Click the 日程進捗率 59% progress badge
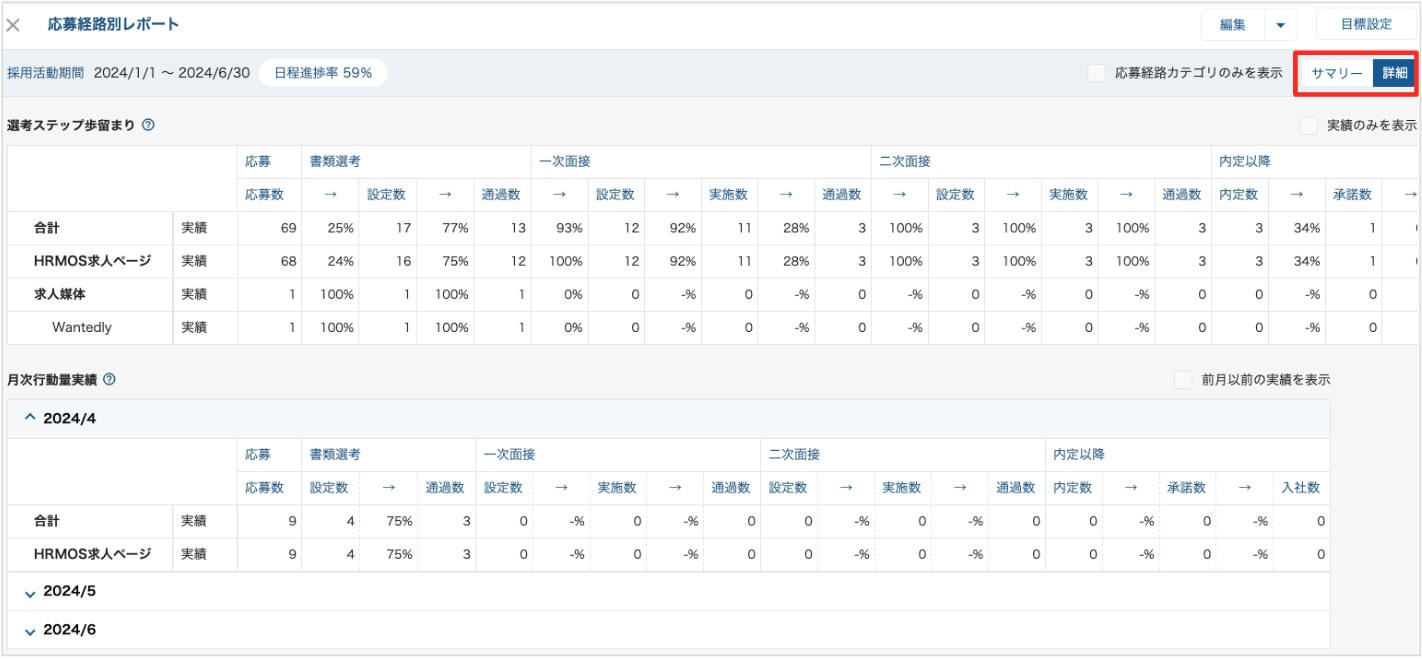Image resolution: width=1422 pixels, height=659 pixels. point(322,73)
